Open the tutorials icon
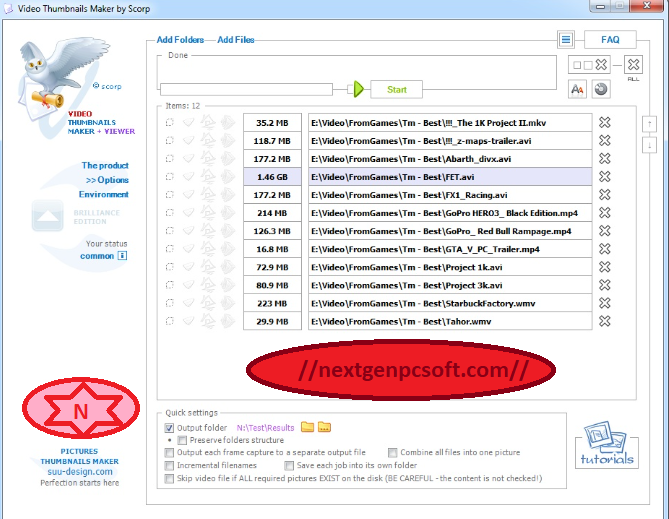 coord(608,446)
